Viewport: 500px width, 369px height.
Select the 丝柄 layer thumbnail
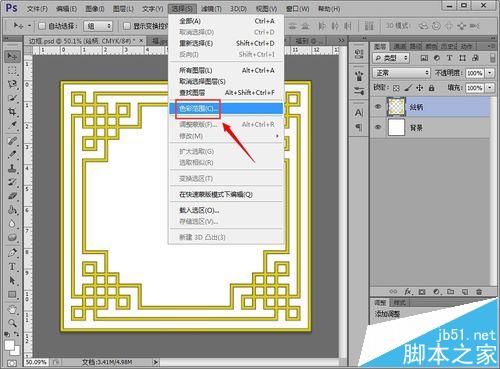(396, 107)
